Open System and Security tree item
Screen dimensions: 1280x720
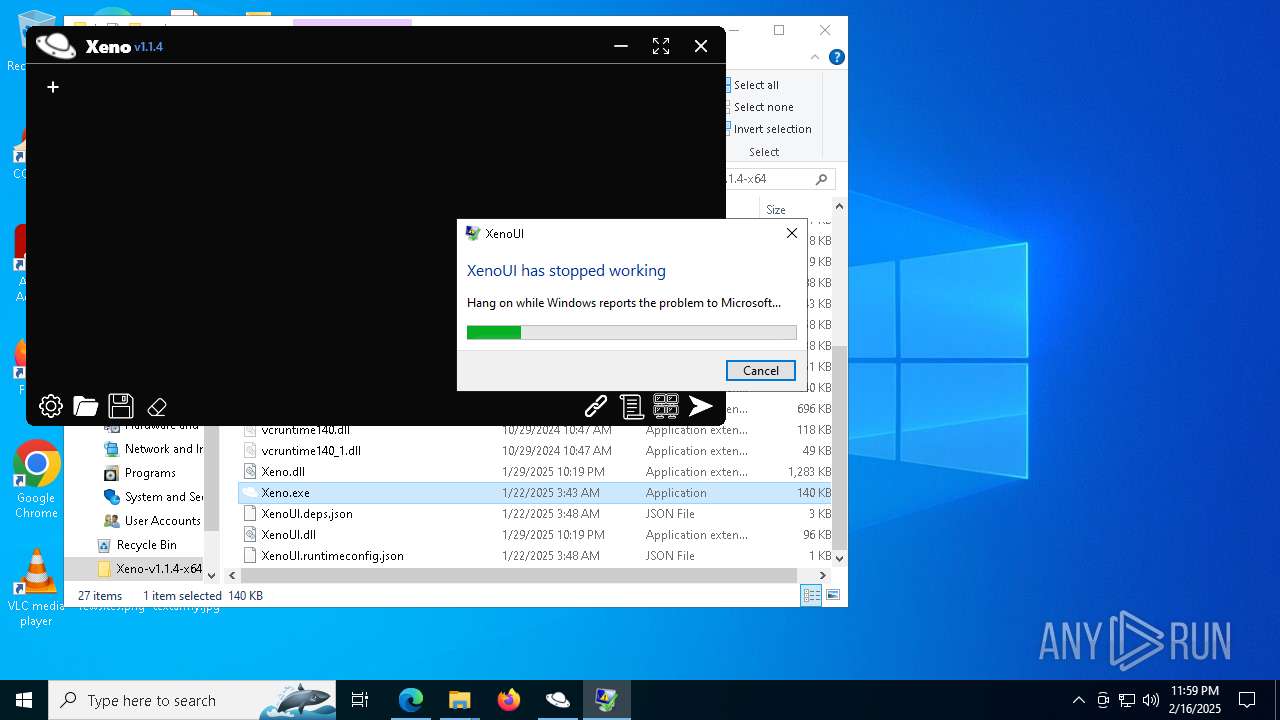153,497
